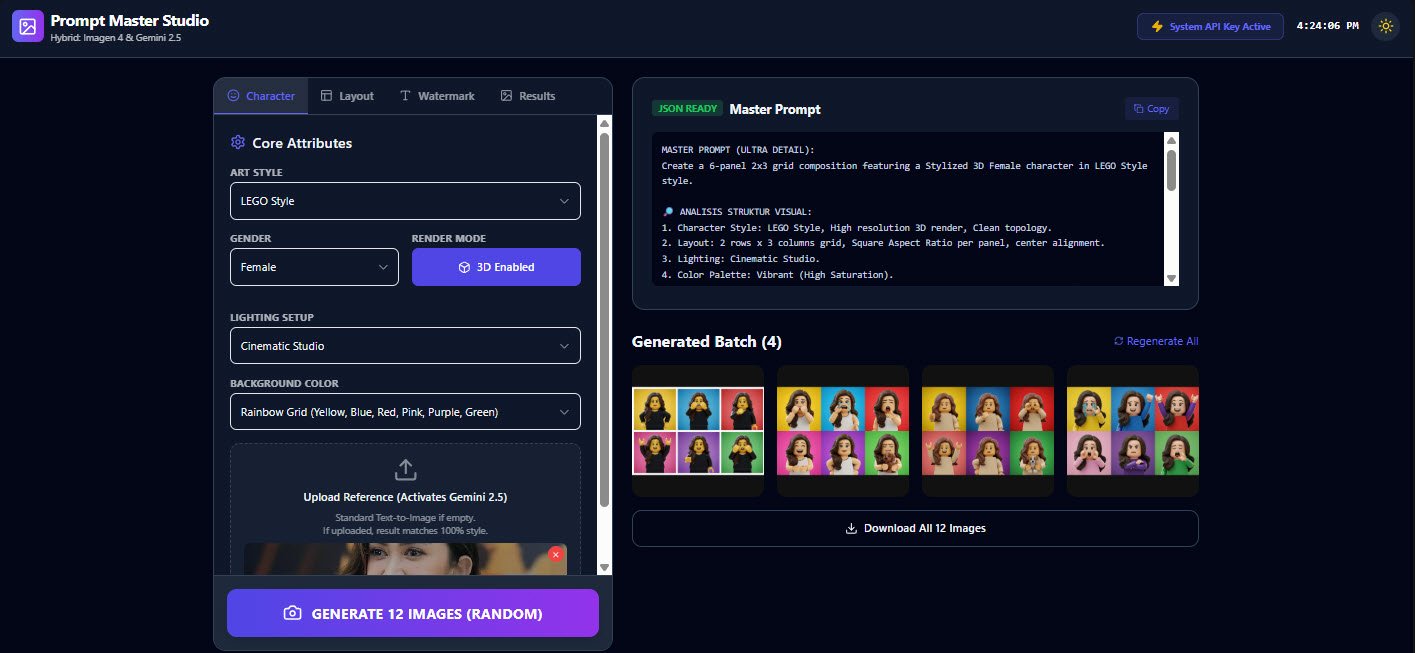The image size is (1415, 653).
Task: Open the Results tab
Action: [528, 96]
